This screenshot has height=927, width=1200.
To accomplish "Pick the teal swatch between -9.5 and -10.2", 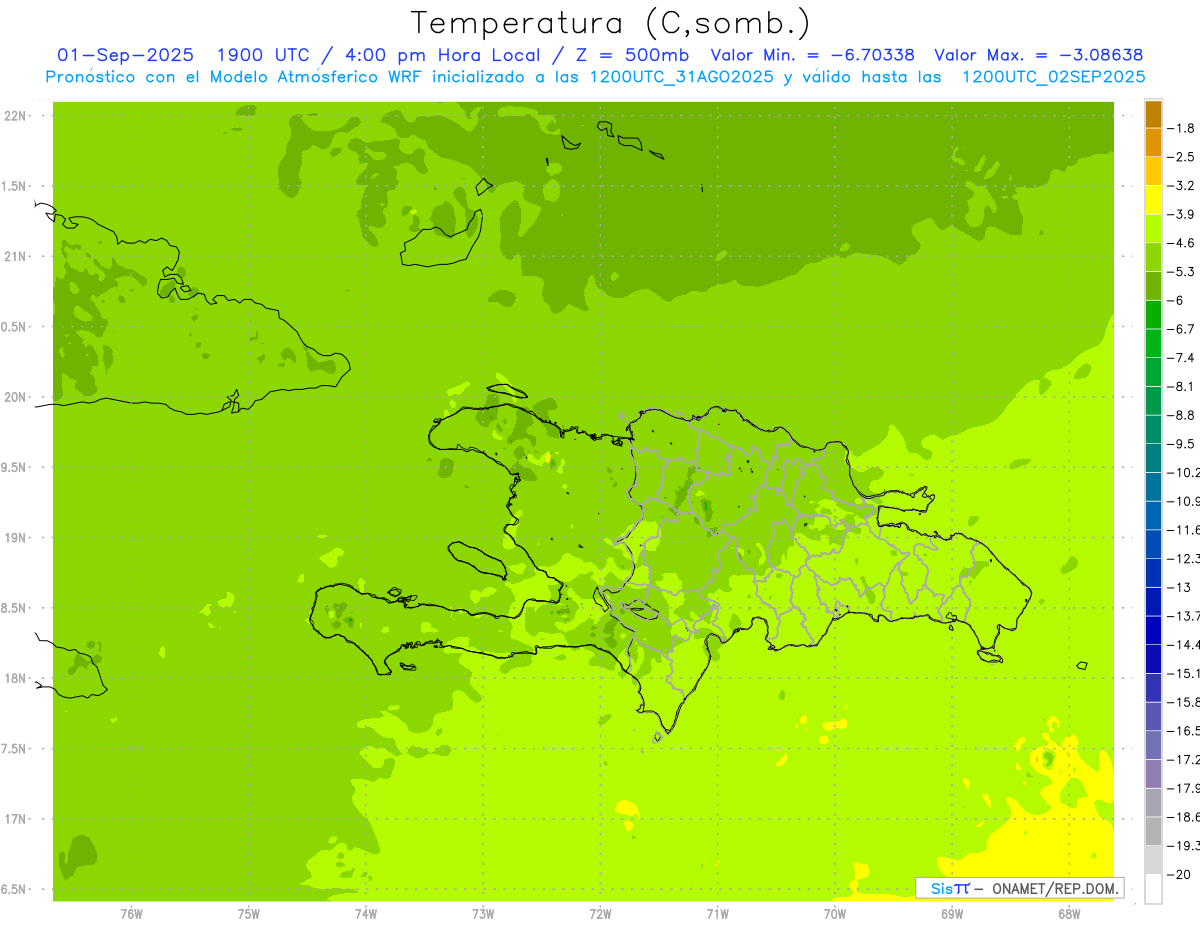I will point(1153,458).
